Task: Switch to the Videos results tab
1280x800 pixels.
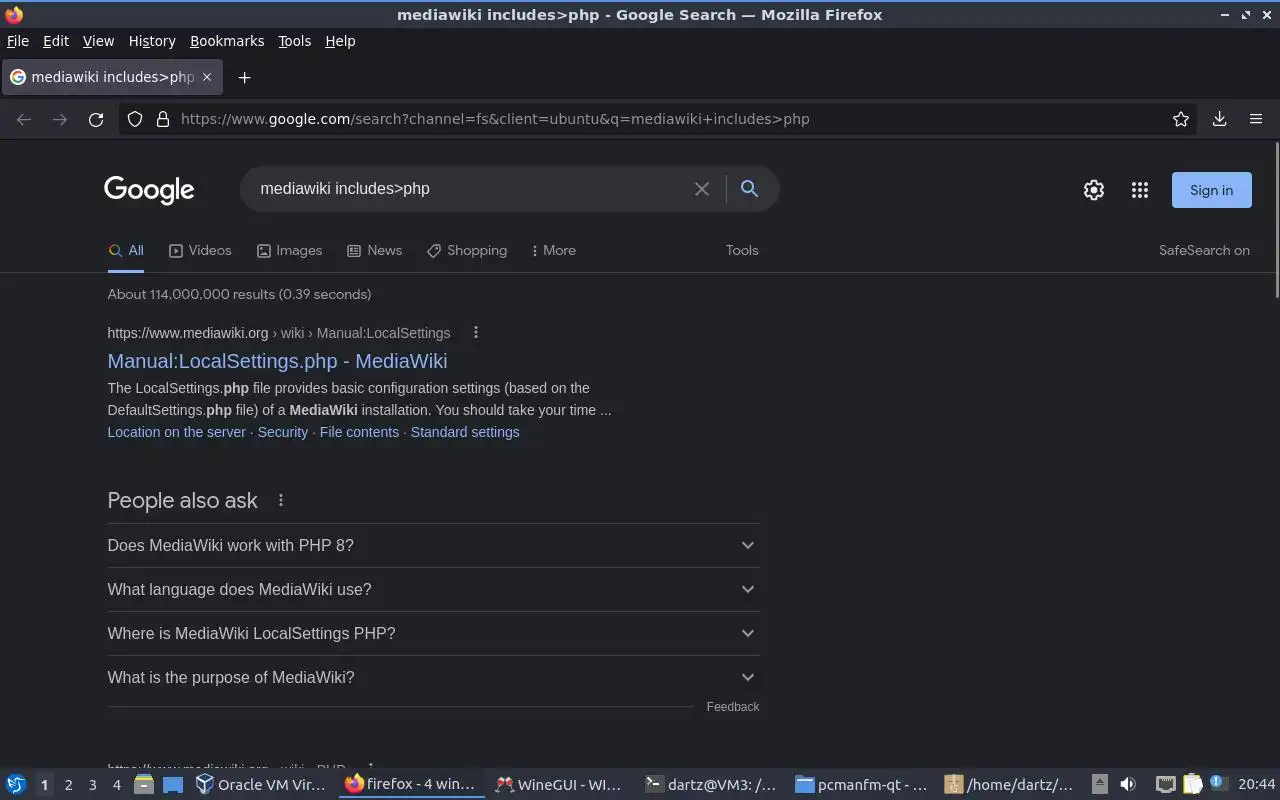Action: 200,250
